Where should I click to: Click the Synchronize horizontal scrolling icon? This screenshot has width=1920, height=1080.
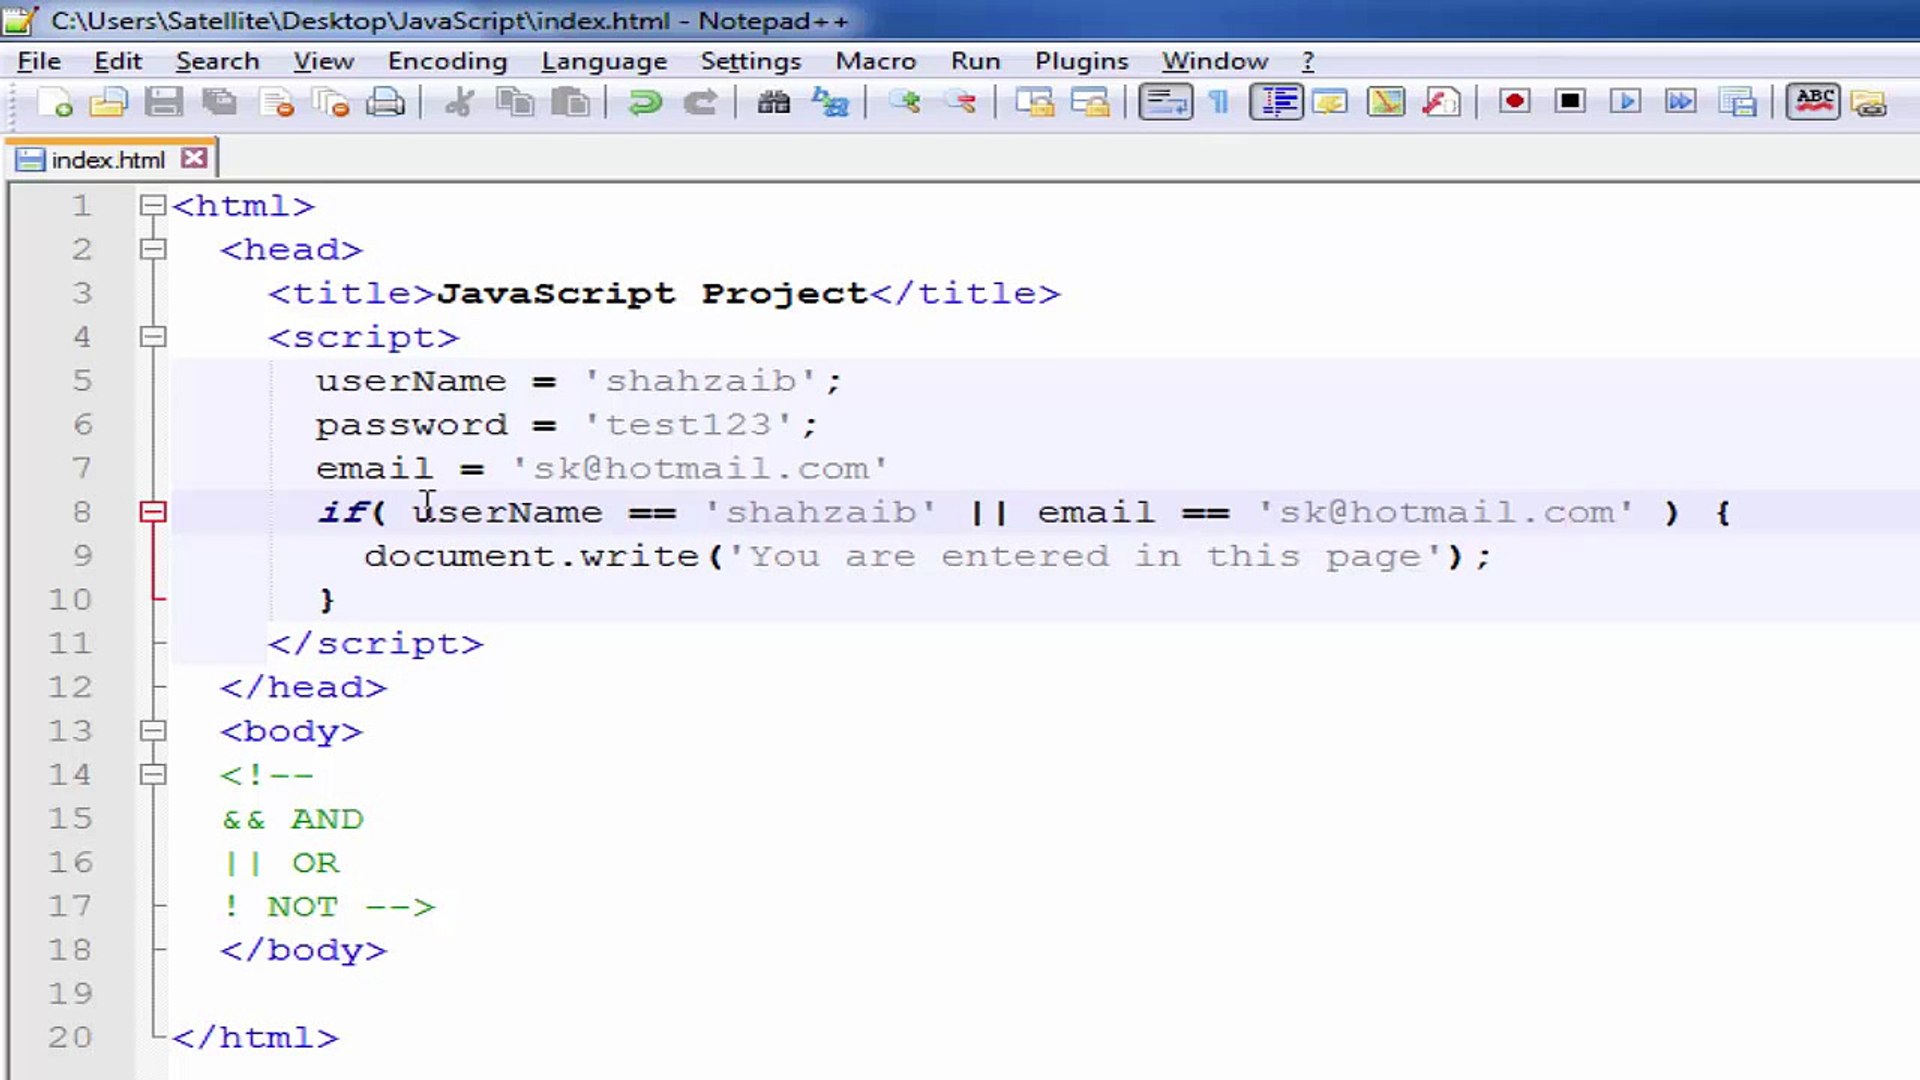pyautogui.click(x=1091, y=102)
